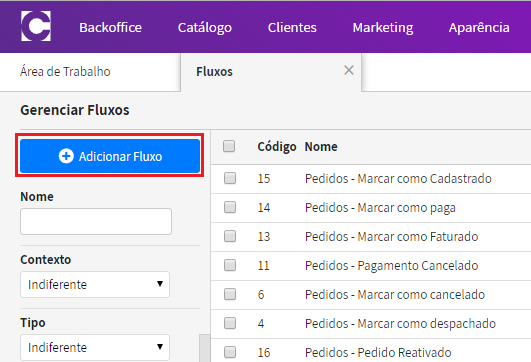Click the Adicionar Fluxo button
This screenshot has width=531, height=362.
click(110, 156)
